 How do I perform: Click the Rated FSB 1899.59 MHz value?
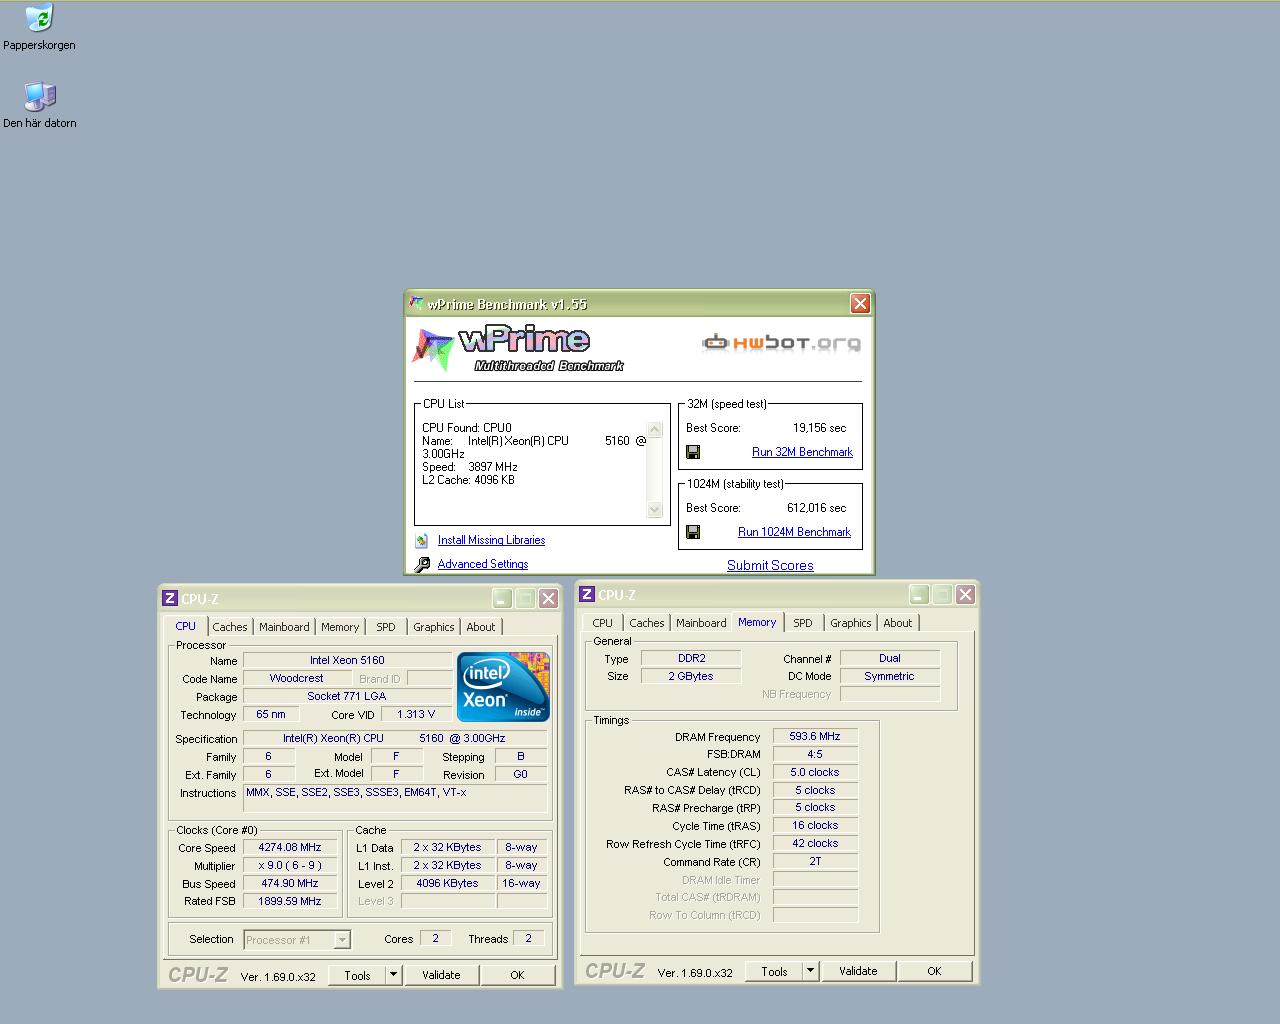coord(290,901)
